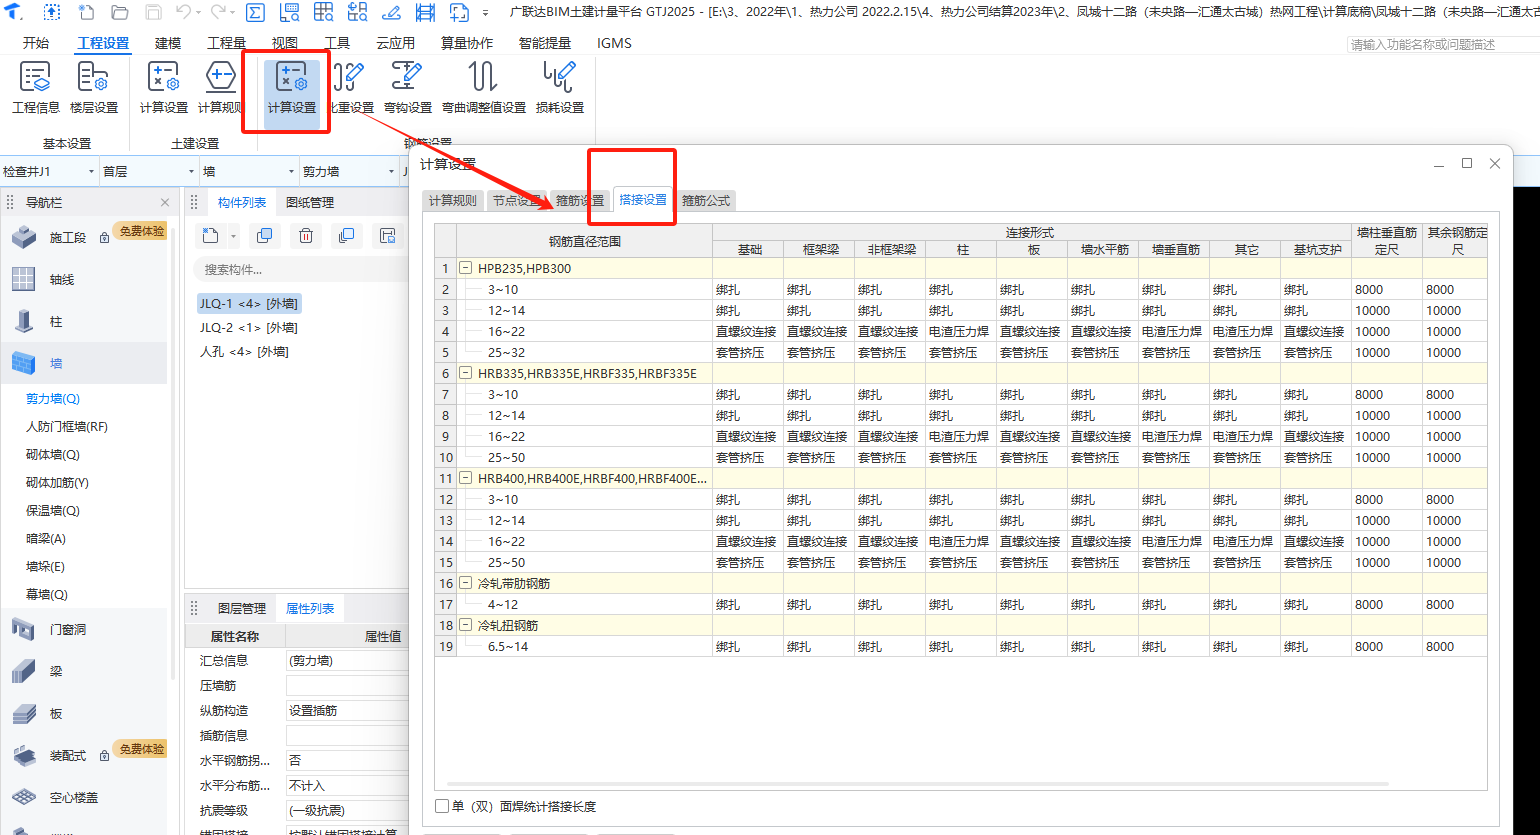Collapse the 冷轧带肋钢筋 group row

click(x=465, y=583)
